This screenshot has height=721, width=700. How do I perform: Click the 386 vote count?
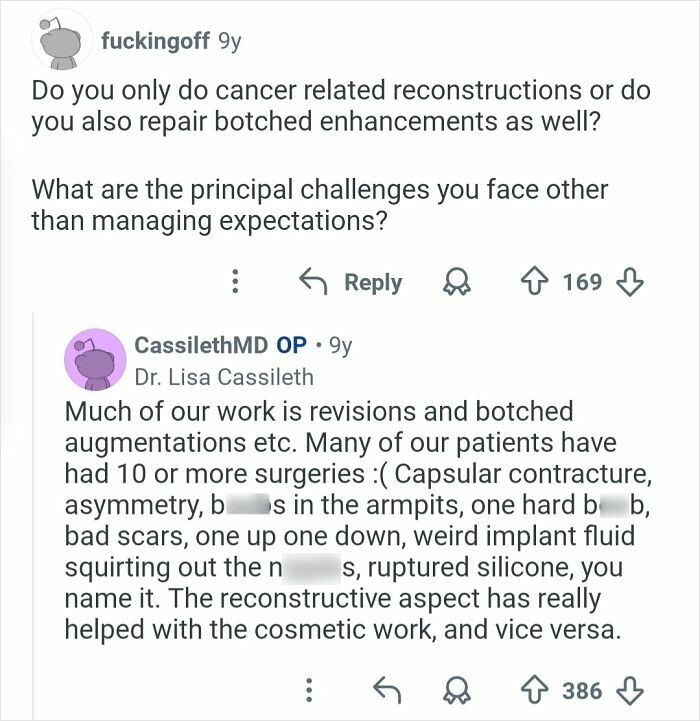click(x=582, y=690)
